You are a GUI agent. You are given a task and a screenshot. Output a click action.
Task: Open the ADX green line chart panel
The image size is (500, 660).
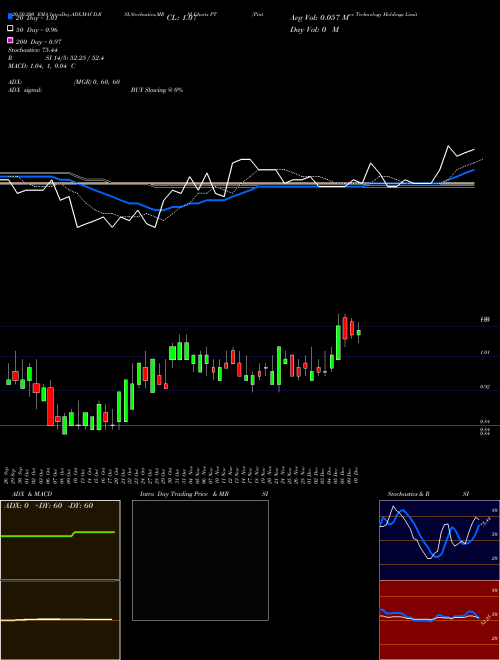[x=60, y=540]
